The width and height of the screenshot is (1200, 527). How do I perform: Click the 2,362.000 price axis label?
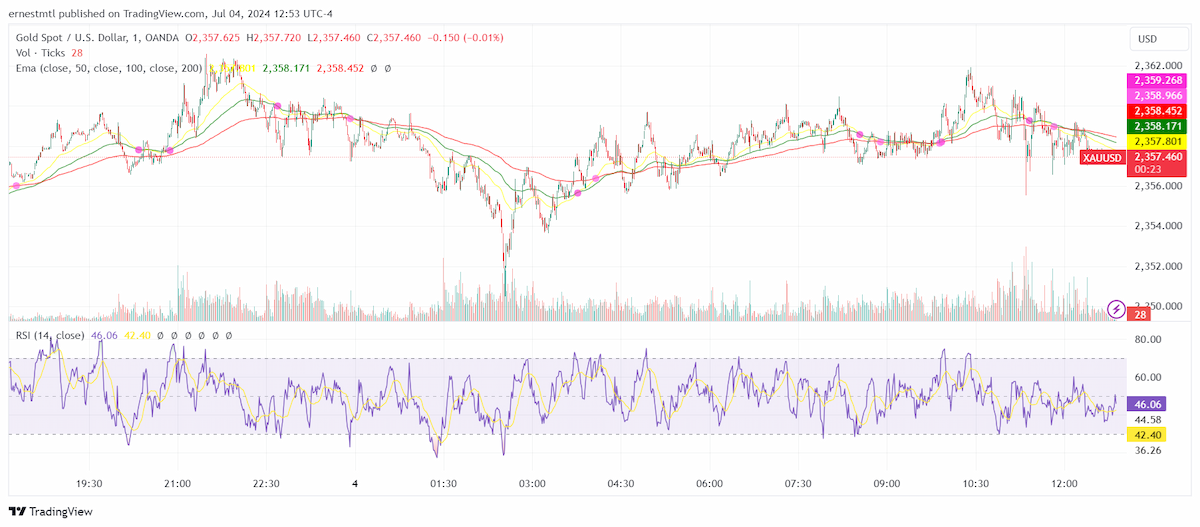coord(1157,66)
